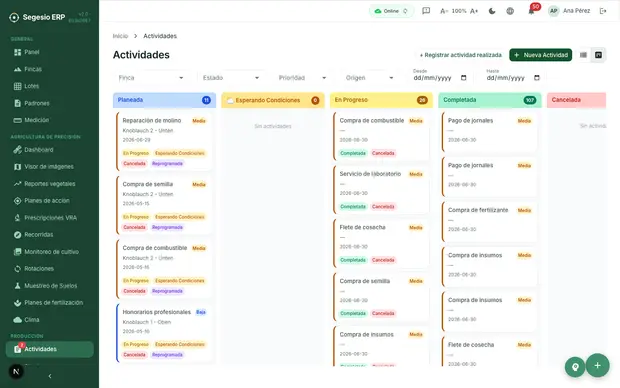
Task: Click the Planeada column header
Action: [x=164, y=100]
